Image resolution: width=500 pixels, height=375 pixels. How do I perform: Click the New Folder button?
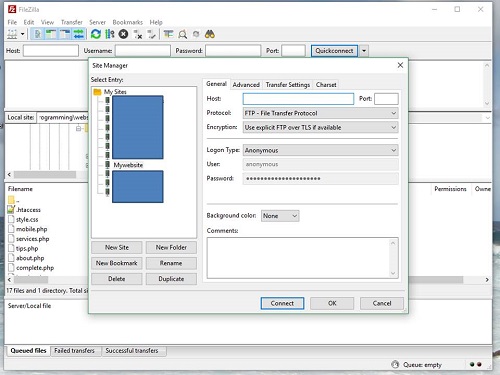tap(171, 248)
